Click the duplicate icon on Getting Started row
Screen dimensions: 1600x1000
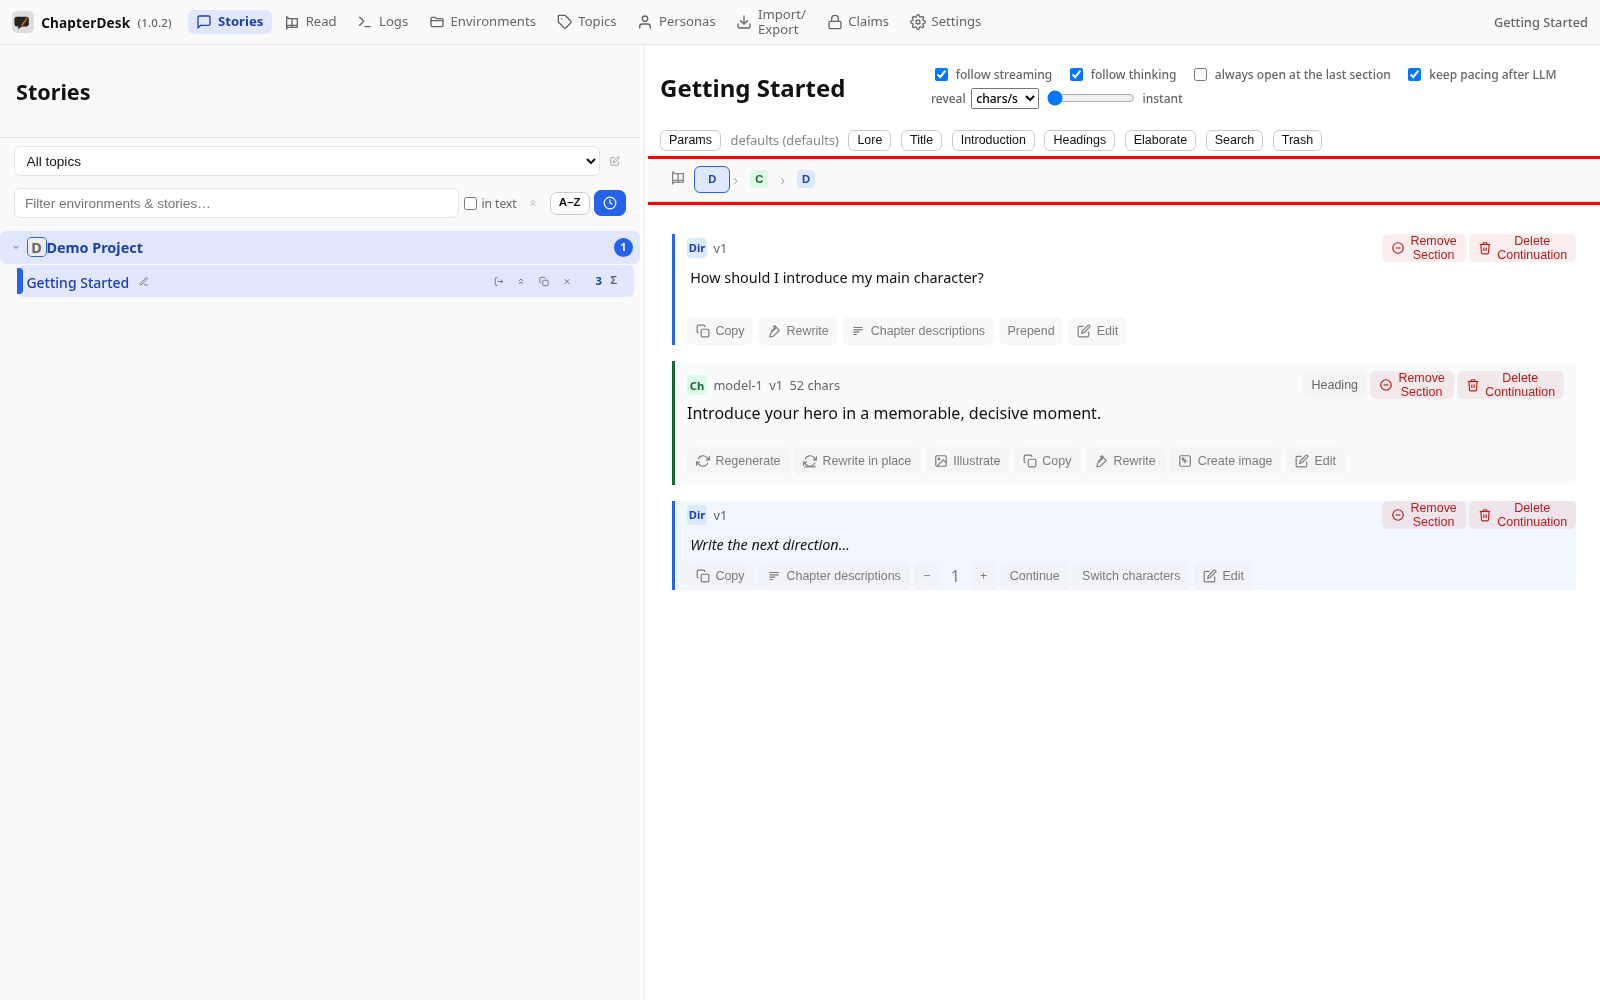[544, 282]
